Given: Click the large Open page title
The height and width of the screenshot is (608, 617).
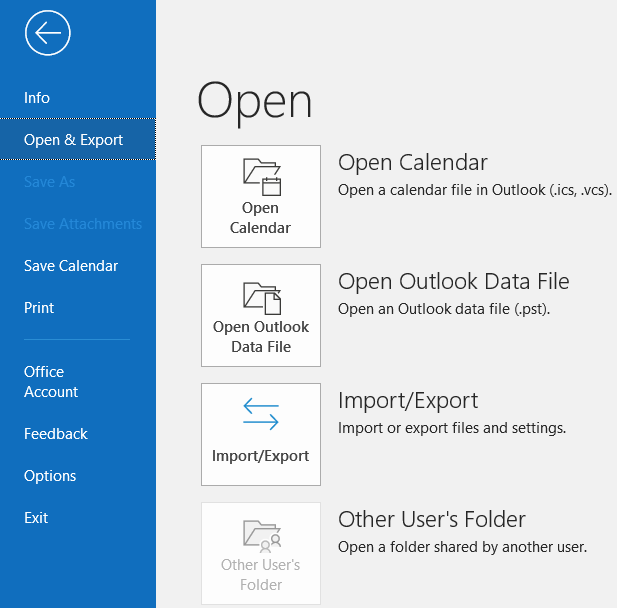Looking at the screenshot, I should pyautogui.click(x=255, y=102).
